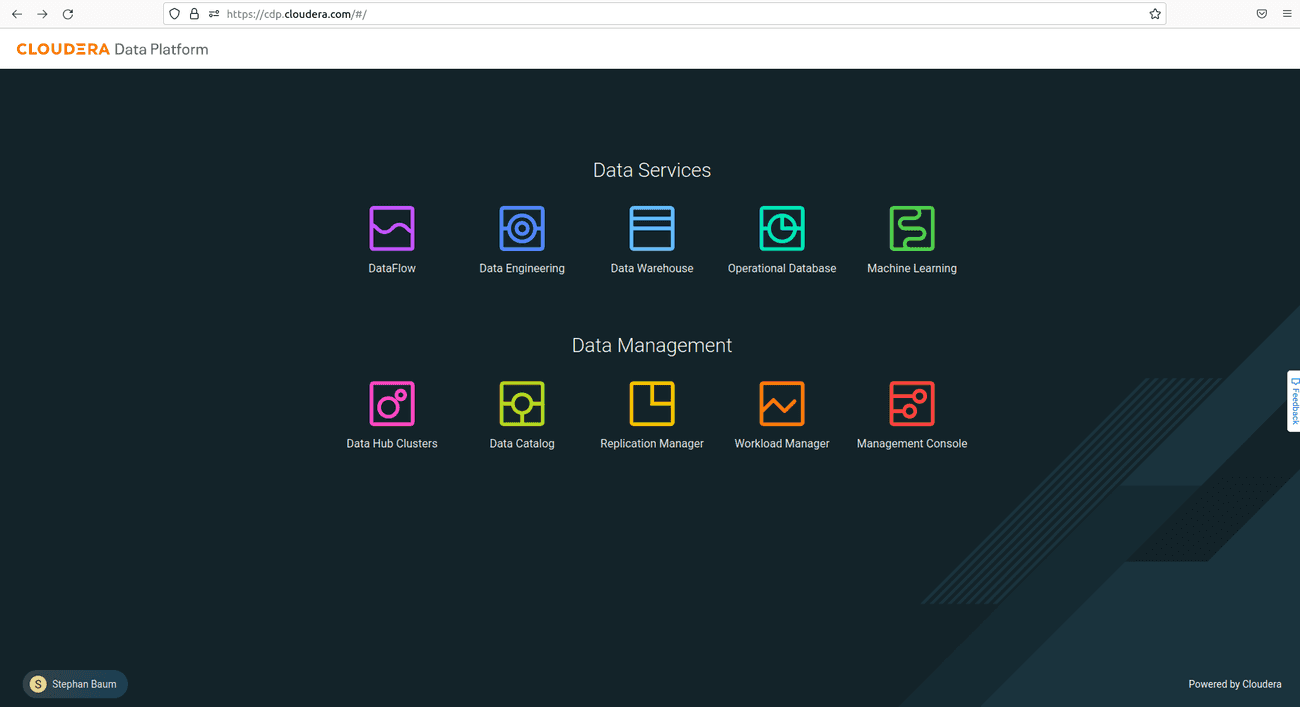Open the Management Console icon
This screenshot has width=1300, height=707.
pyautogui.click(x=912, y=404)
